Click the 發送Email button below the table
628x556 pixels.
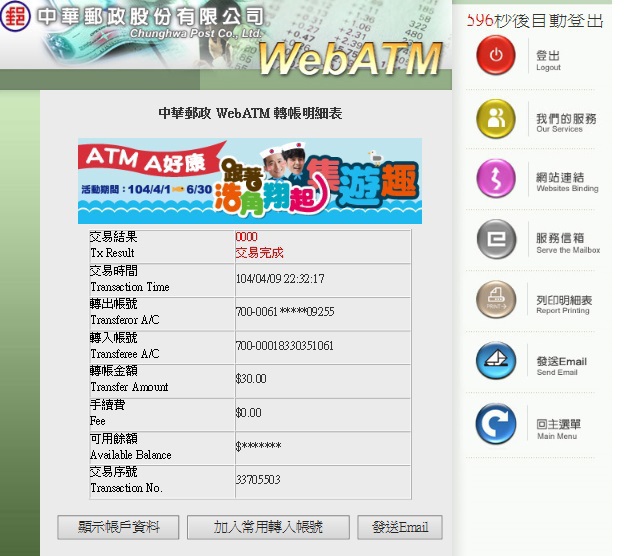click(400, 527)
